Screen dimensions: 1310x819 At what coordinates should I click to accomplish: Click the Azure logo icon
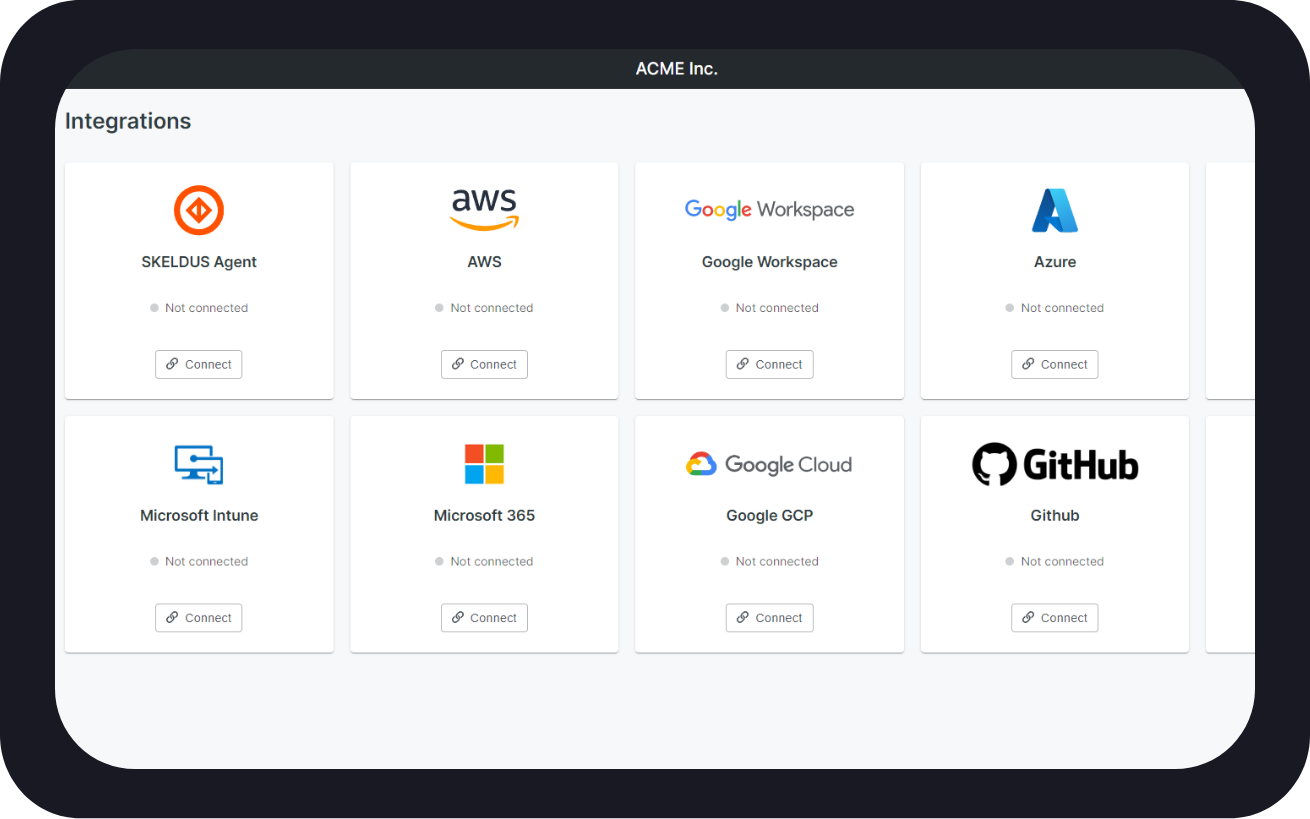coord(1055,210)
